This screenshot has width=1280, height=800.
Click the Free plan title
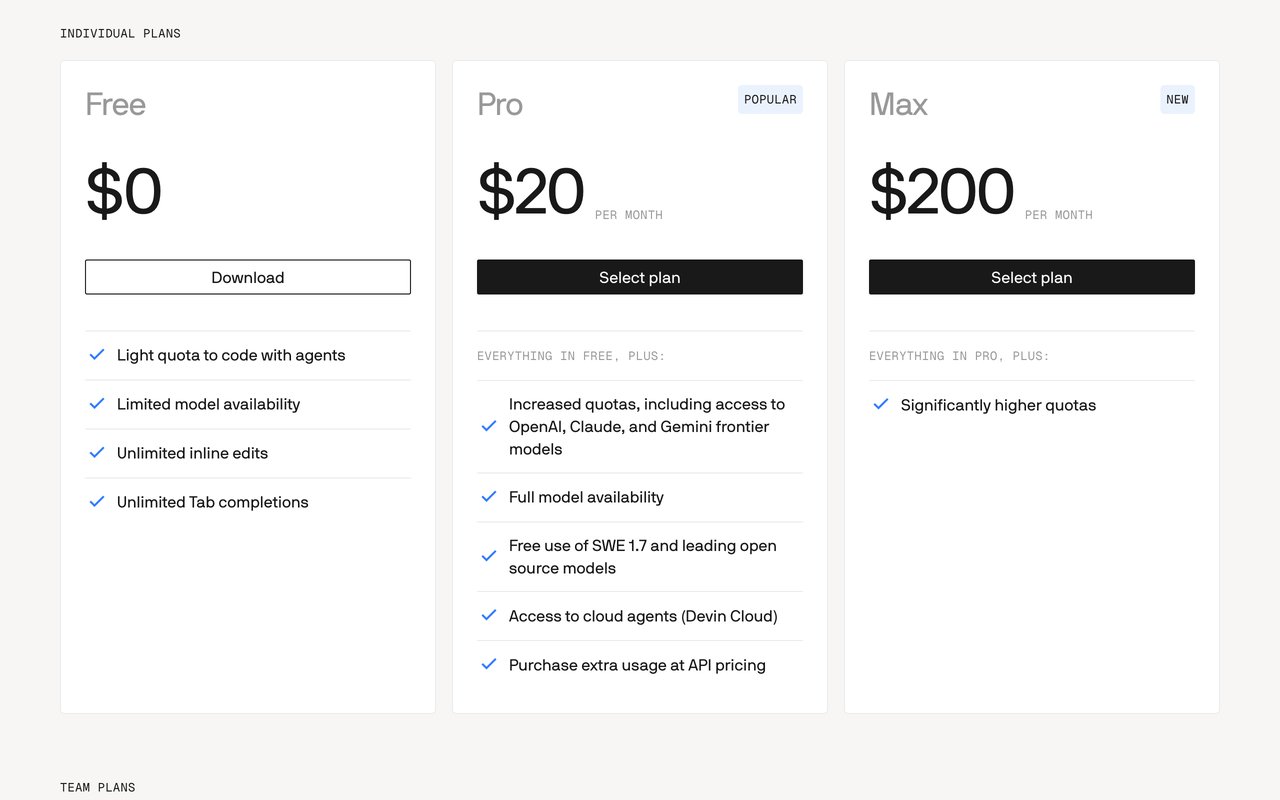pyautogui.click(x=115, y=104)
